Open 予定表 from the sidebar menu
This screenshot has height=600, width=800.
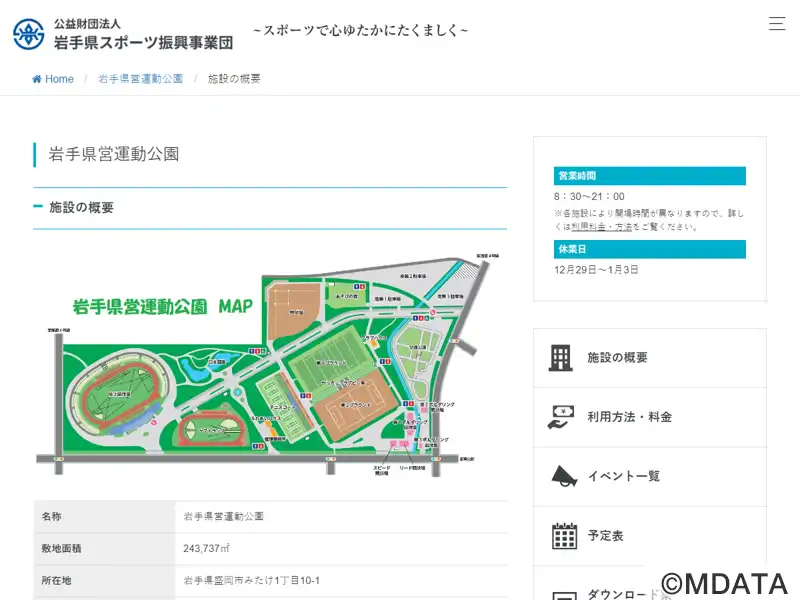pos(605,536)
